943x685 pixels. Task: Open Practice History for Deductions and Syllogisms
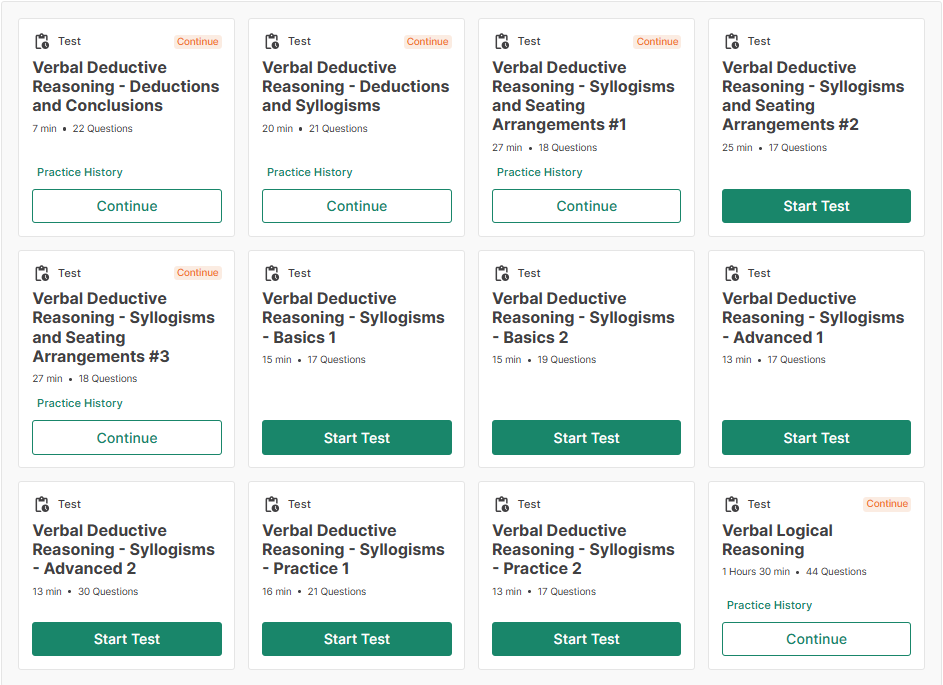point(310,172)
